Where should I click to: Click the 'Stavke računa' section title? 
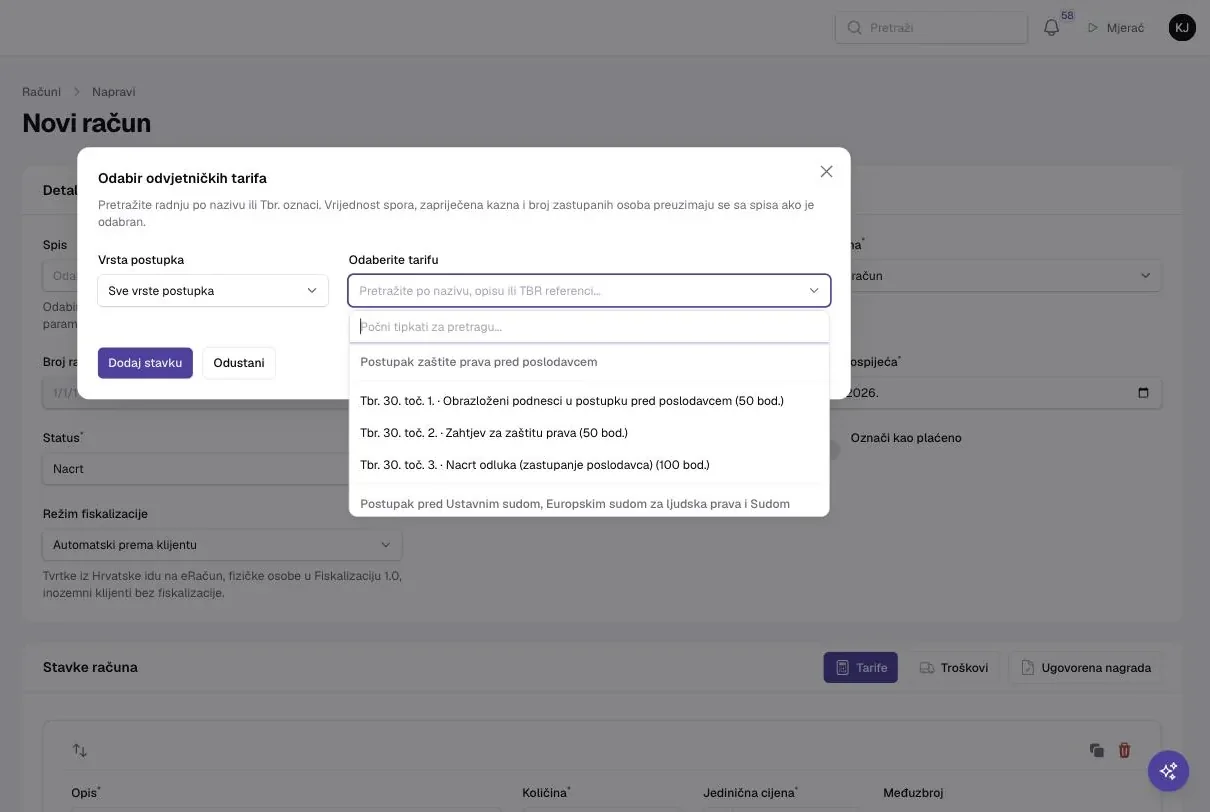[x=90, y=667]
